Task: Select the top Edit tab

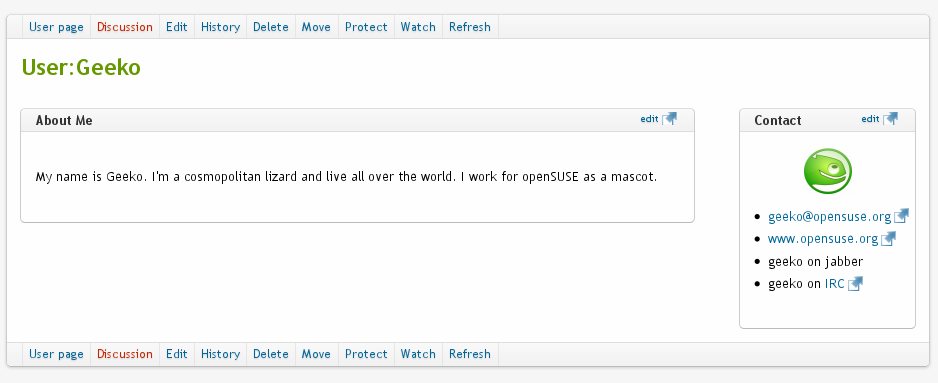Action: [176, 27]
